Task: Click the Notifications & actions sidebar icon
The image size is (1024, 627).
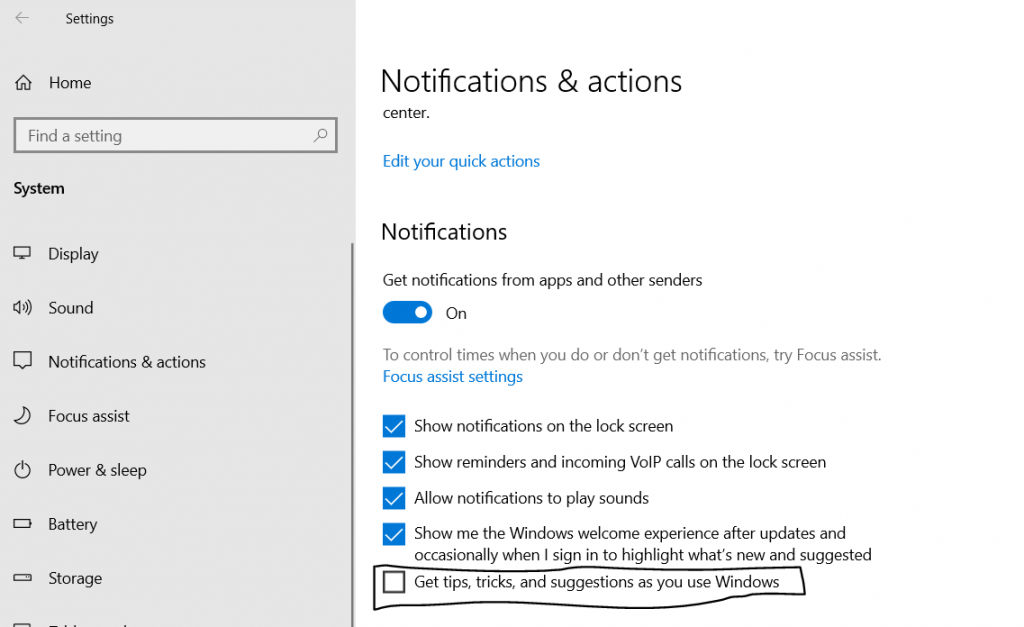Action: coord(22,362)
